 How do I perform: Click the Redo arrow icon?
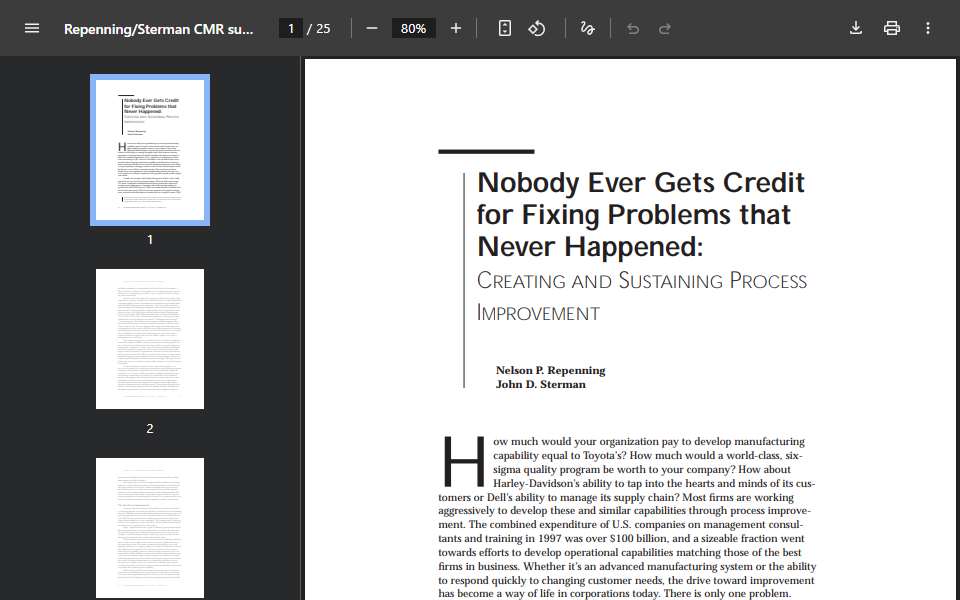tap(665, 29)
